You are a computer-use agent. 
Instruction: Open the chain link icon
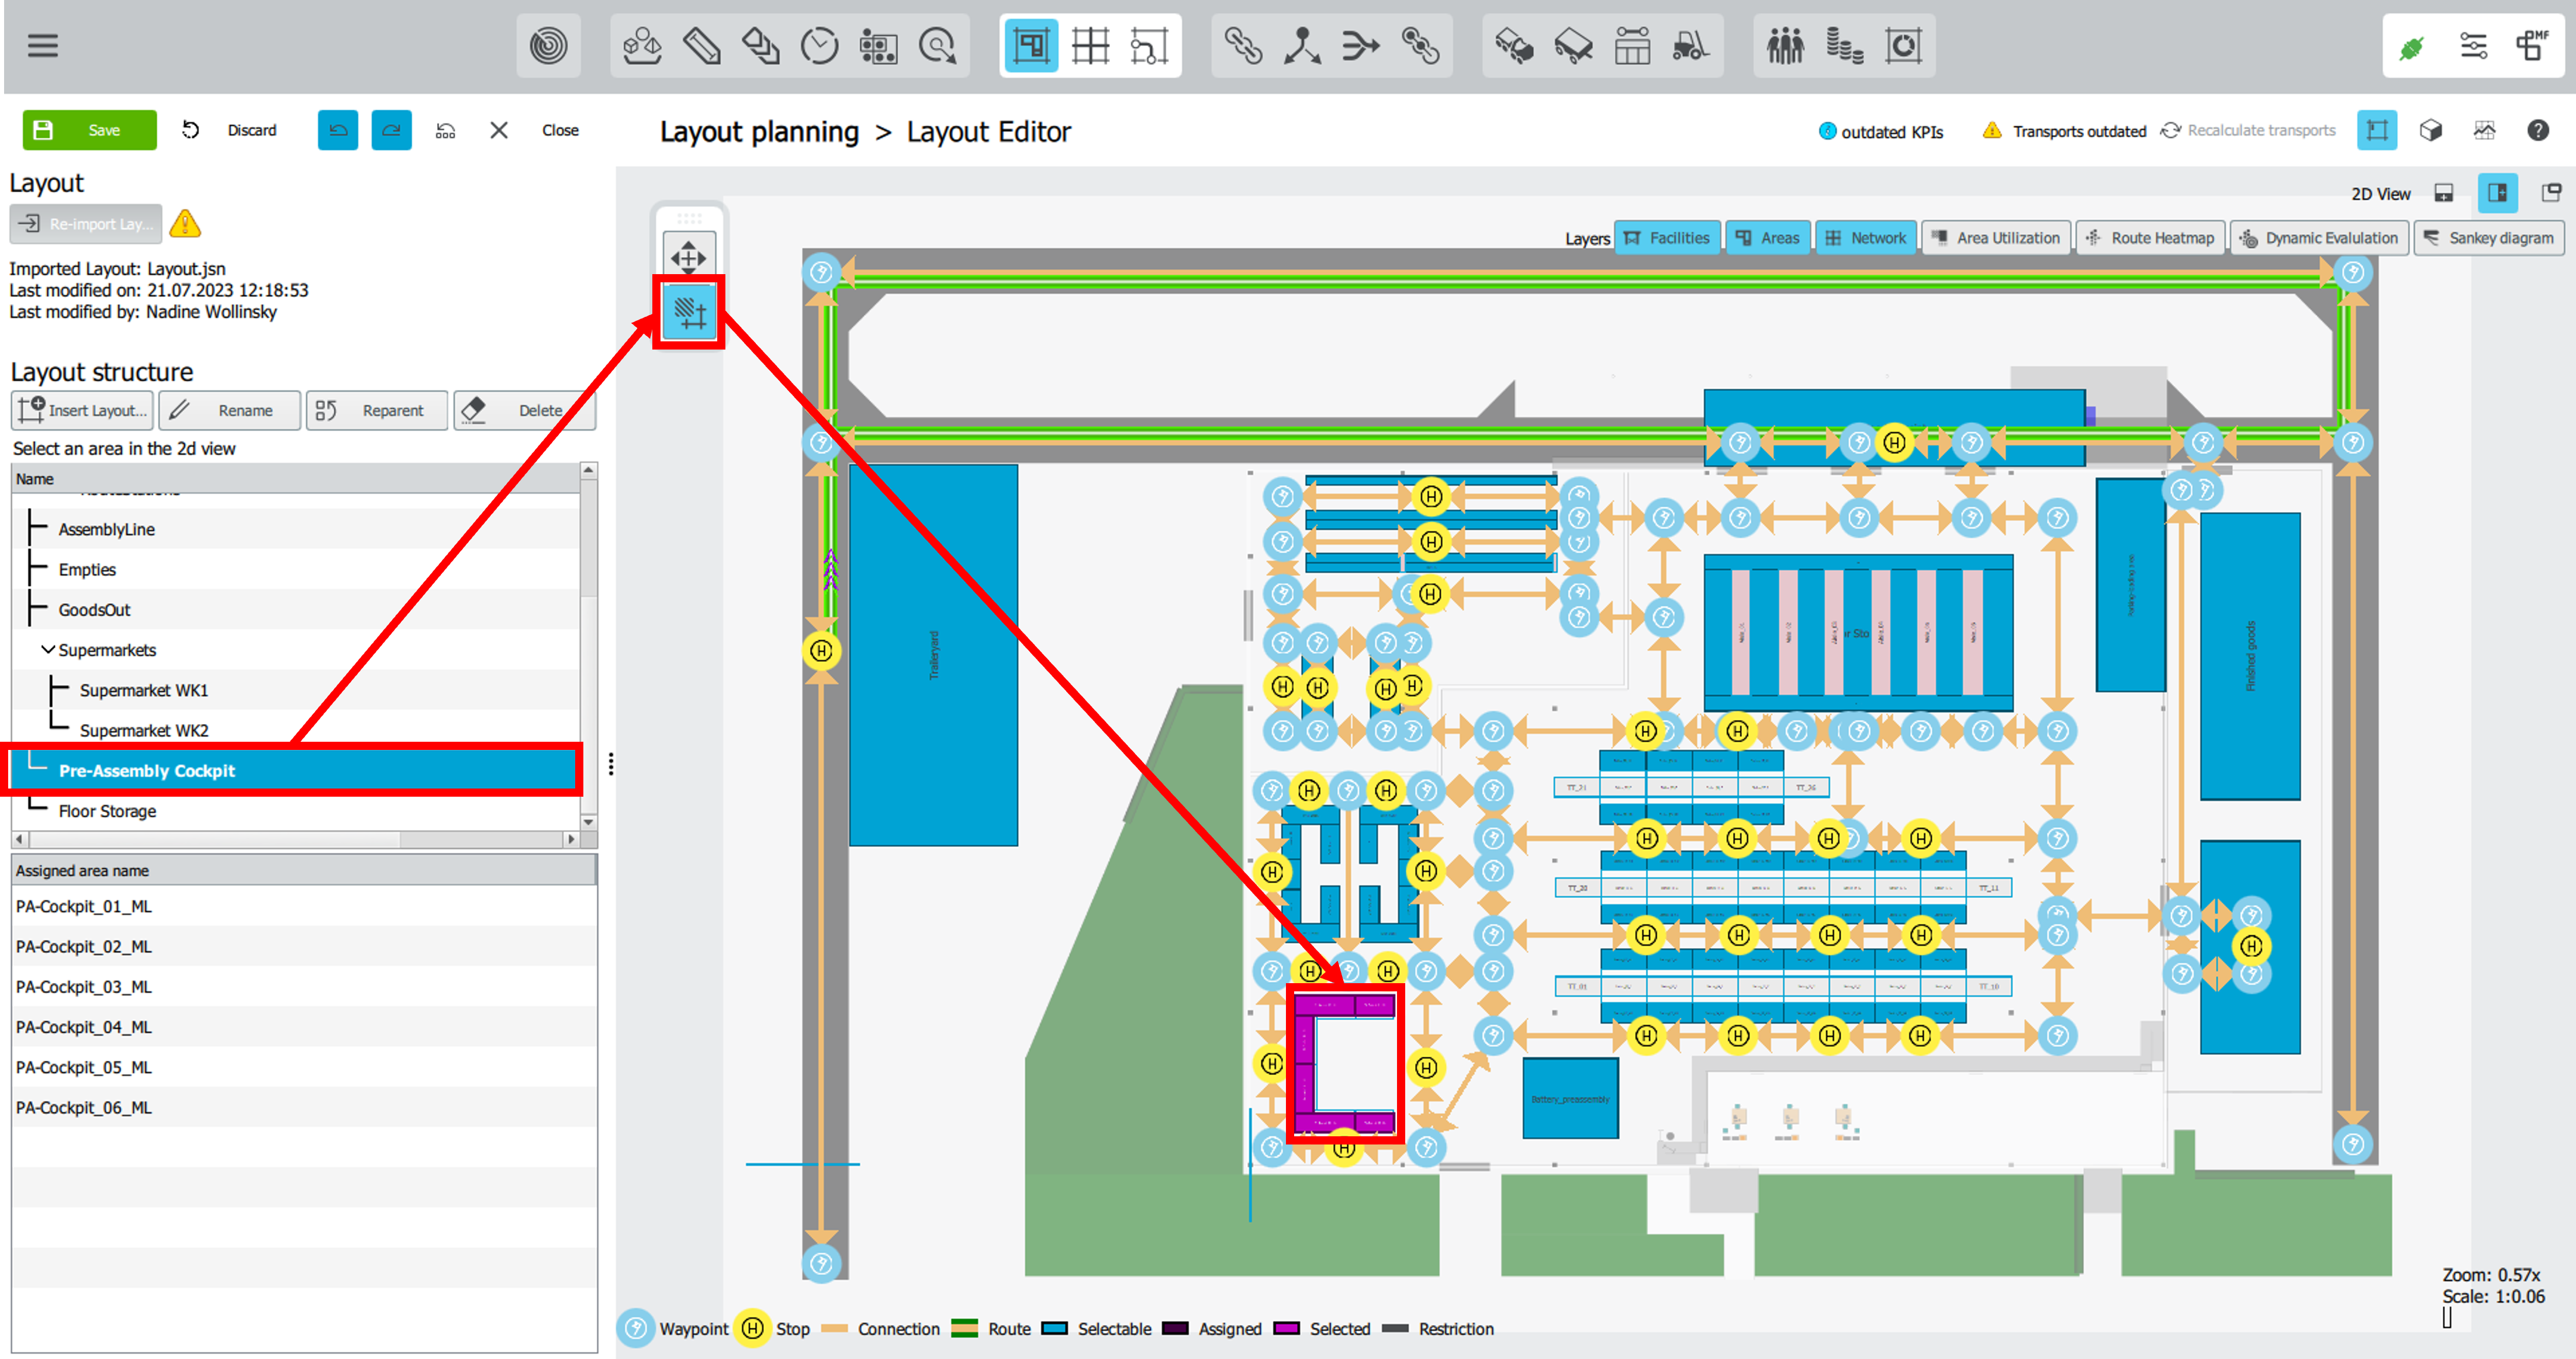coord(1243,46)
